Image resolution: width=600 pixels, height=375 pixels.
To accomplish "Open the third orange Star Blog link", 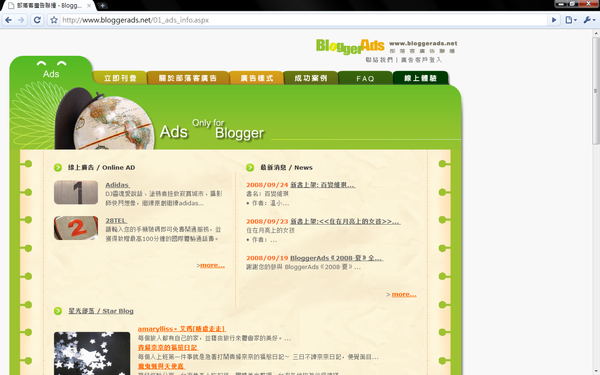I will pyautogui.click(x=161, y=366).
